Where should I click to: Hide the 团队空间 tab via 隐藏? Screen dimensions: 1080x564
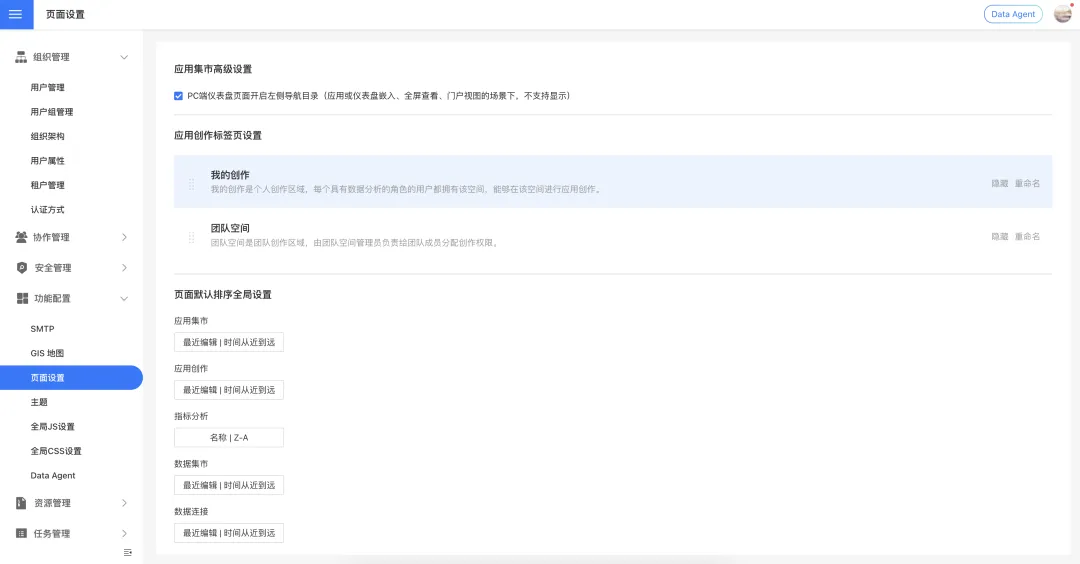(999, 236)
